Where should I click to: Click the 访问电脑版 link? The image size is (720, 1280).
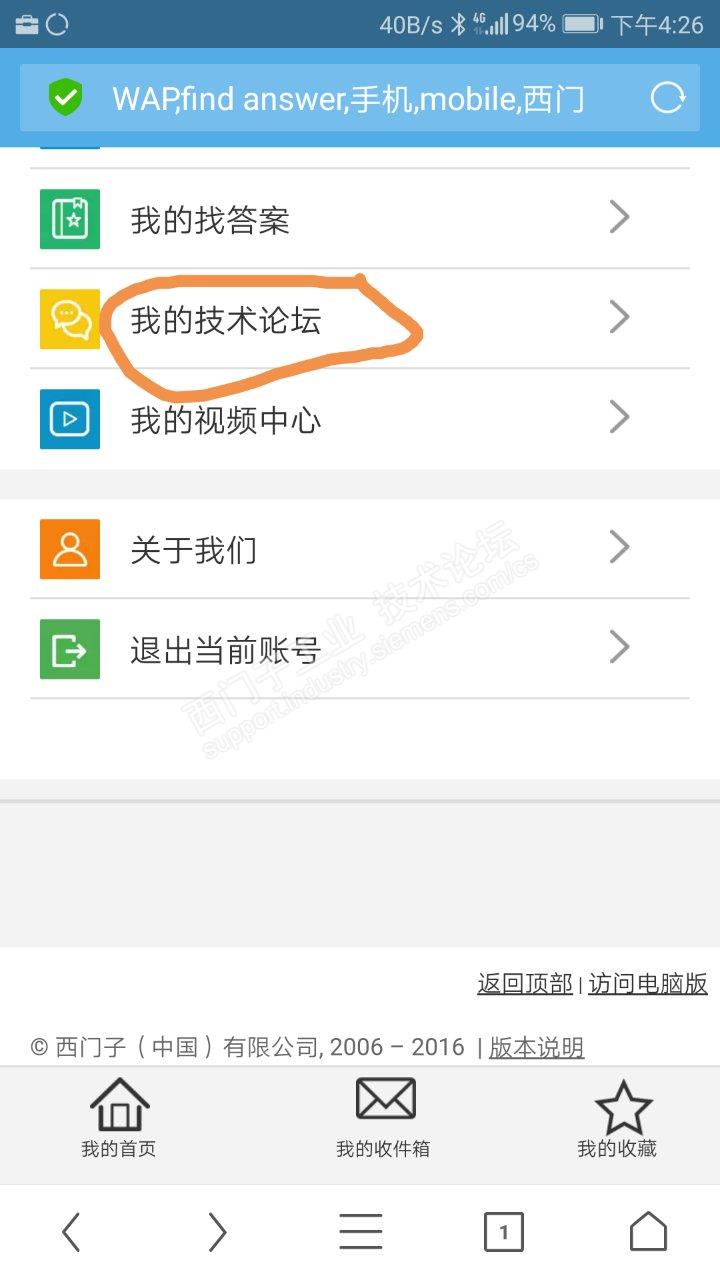click(x=648, y=983)
